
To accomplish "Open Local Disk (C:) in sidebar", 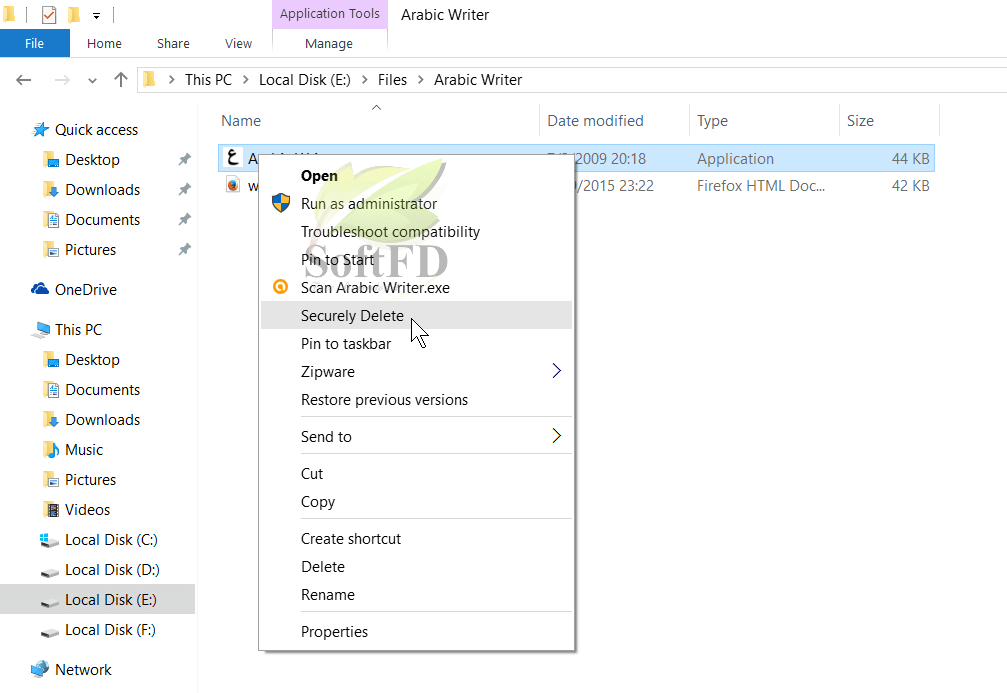I will [x=111, y=540].
